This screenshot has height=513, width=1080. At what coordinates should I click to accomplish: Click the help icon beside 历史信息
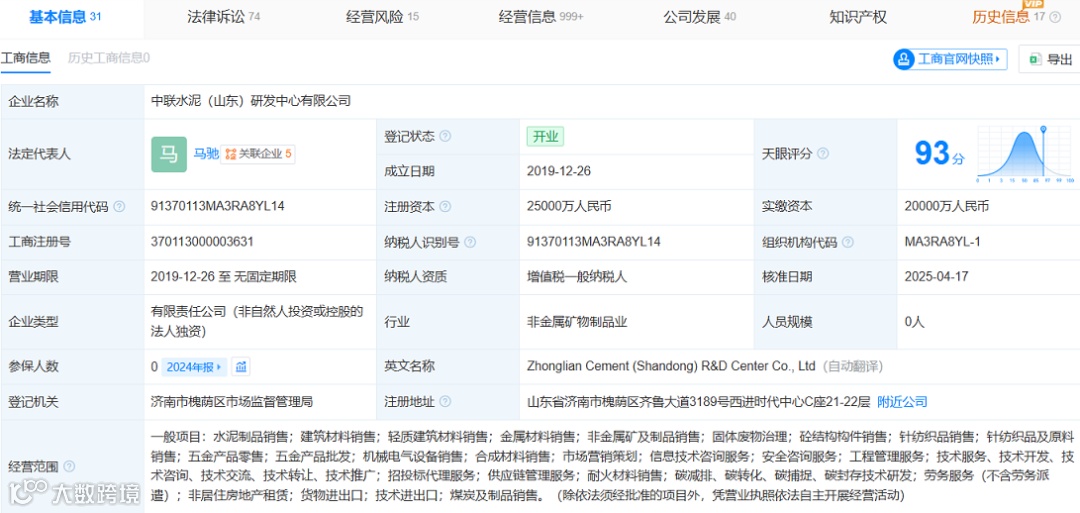(1055, 18)
